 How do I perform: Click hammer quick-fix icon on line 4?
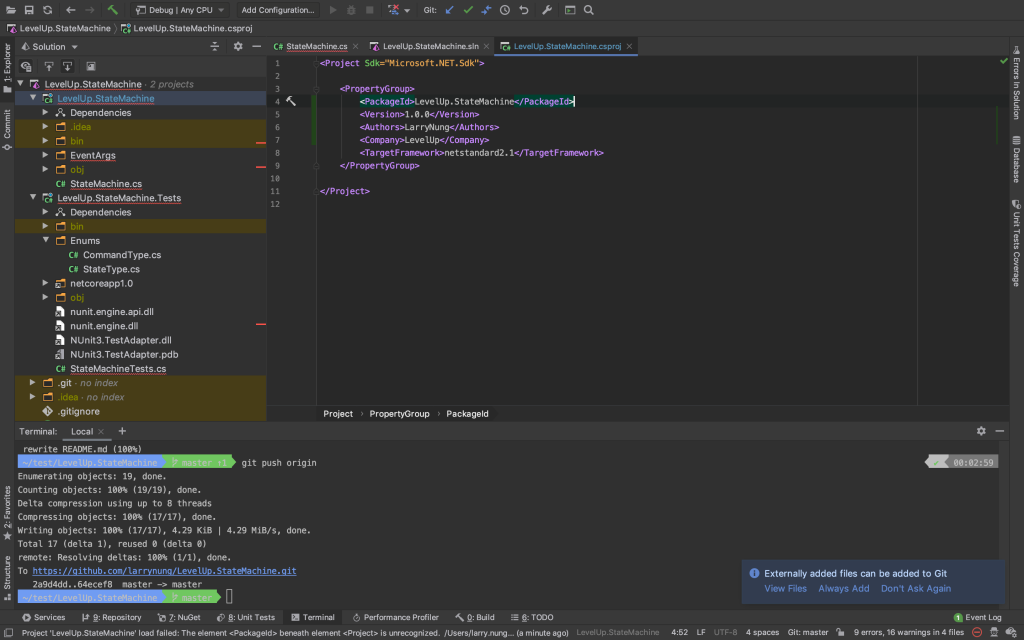pyautogui.click(x=291, y=101)
